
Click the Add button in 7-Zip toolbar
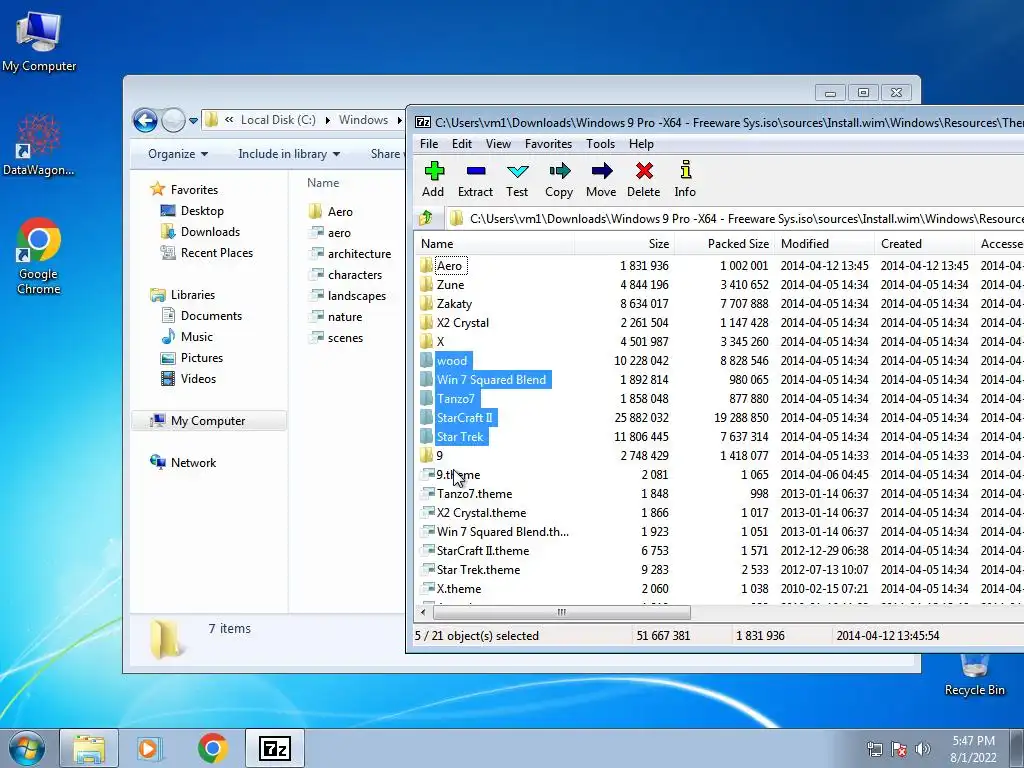click(433, 179)
